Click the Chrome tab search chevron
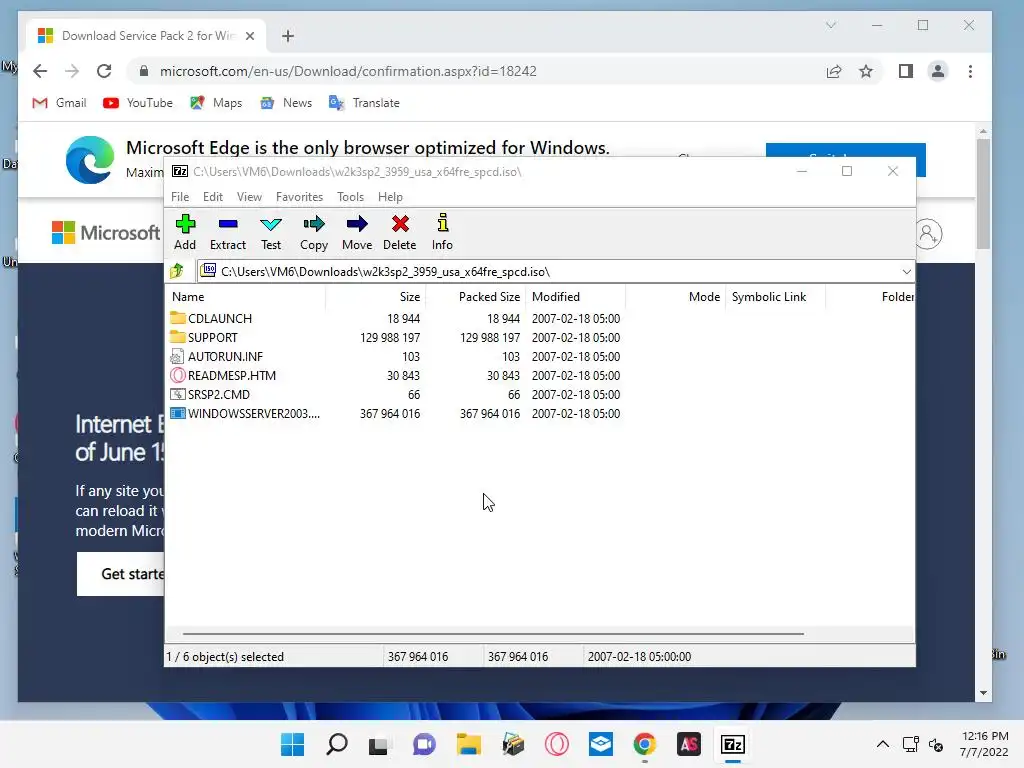1024x768 pixels. click(831, 25)
